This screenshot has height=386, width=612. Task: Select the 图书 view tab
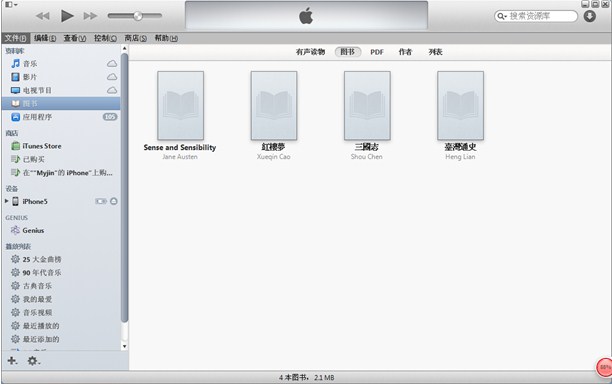point(348,52)
